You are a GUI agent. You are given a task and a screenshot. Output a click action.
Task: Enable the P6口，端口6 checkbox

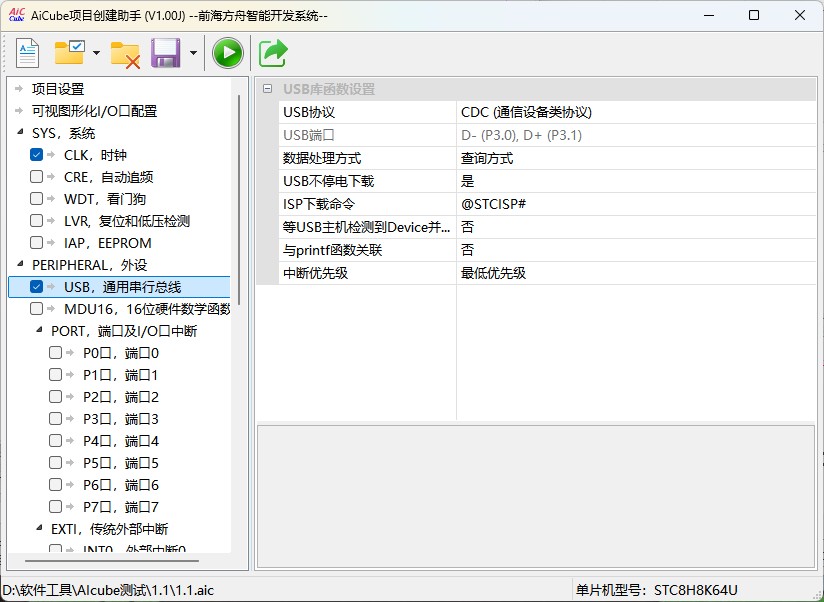pyautogui.click(x=55, y=485)
